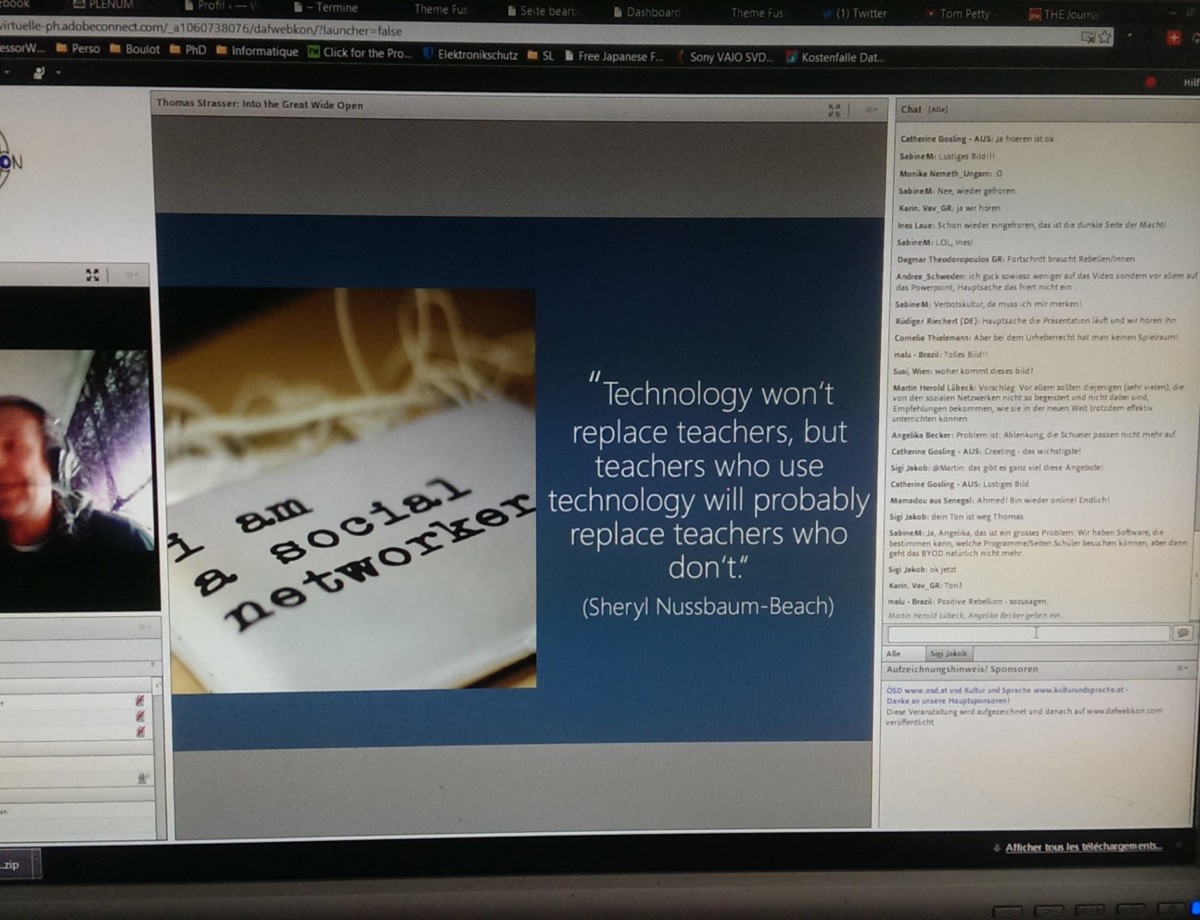Click the red recording indicator dot
Image resolution: width=1200 pixels, height=920 pixels.
pos(1150,82)
